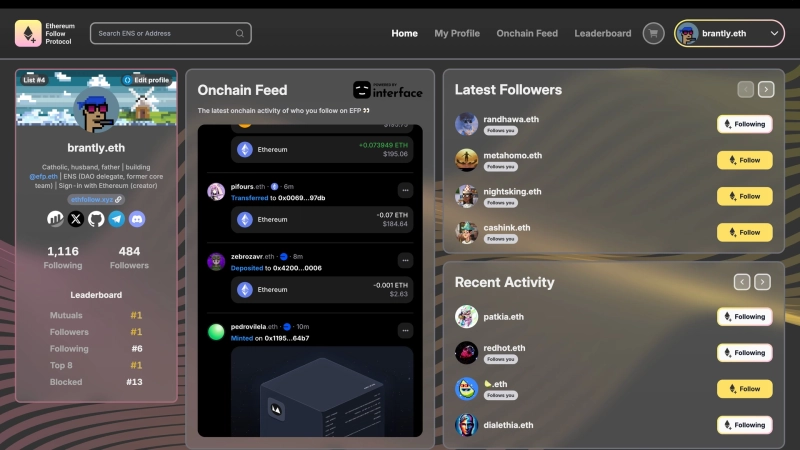800x450 pixels.
Task: Open the options menu on pifours.eth post
Action: pos(404,190)
